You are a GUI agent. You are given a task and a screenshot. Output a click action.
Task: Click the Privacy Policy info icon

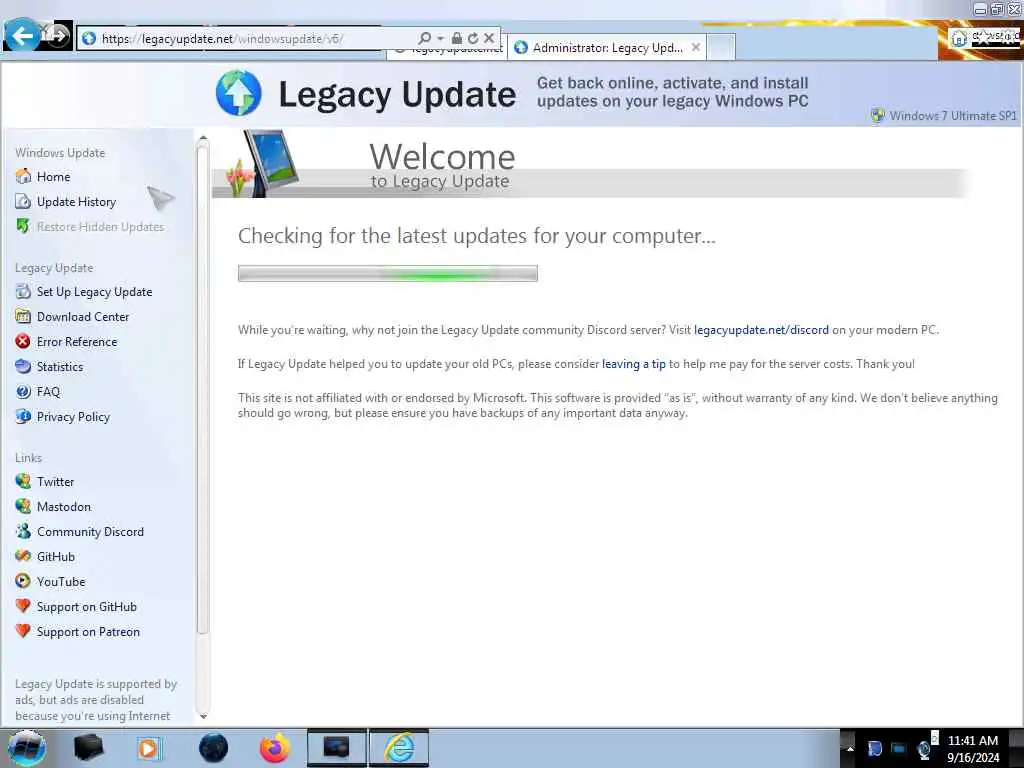pyautogui.click(x=23, y=417)
